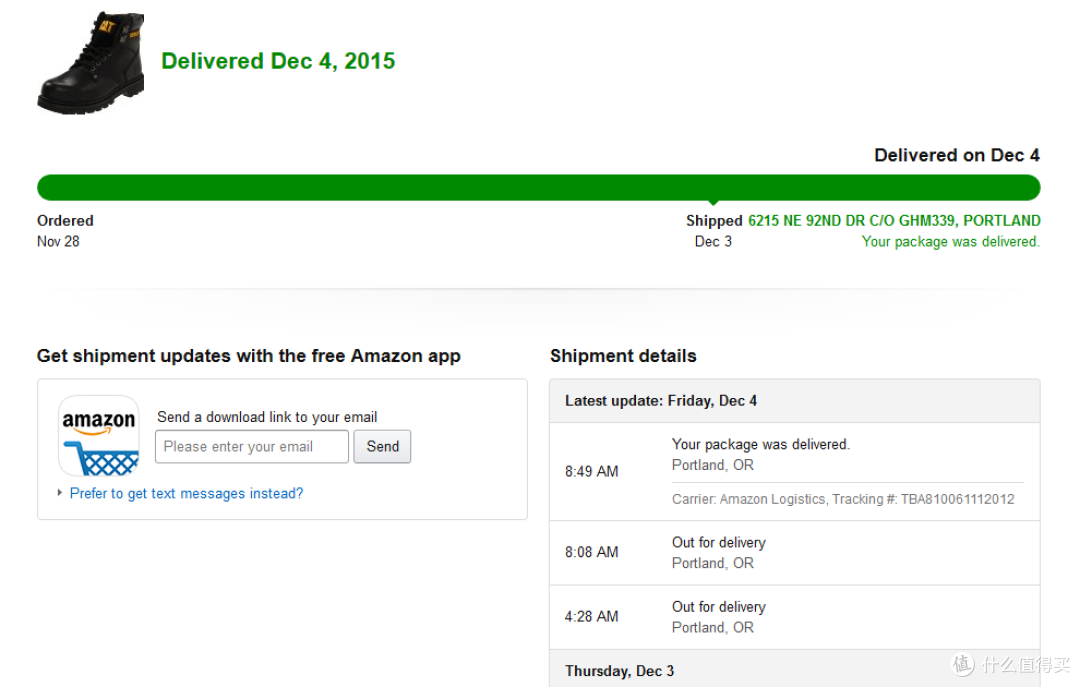Screen dimensions: 1080x687
Task: Select the 'Delivered Dec 4, 2015' heading
Action: [278, 61]
